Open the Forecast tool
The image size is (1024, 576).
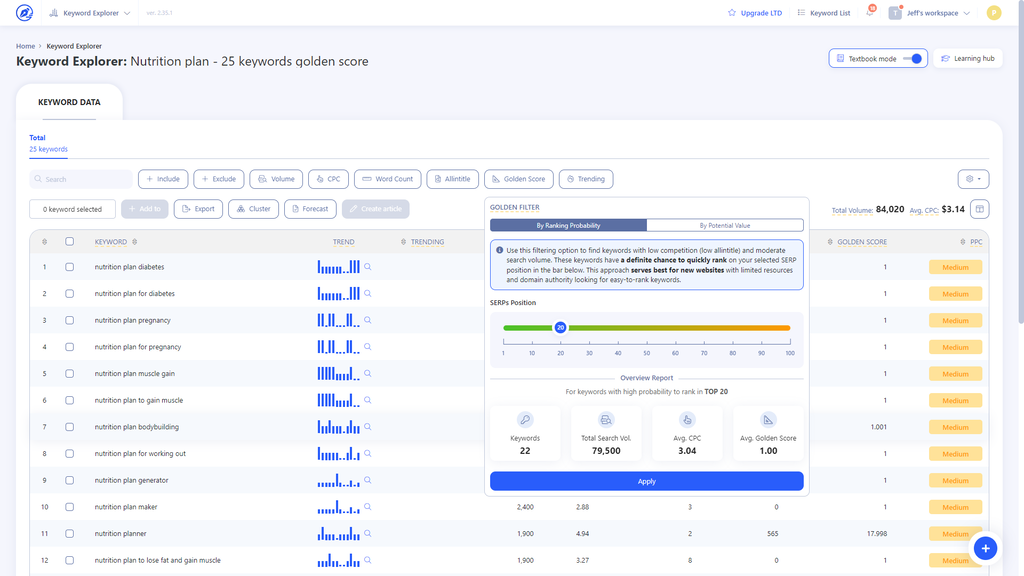click(x=310, y=208)
